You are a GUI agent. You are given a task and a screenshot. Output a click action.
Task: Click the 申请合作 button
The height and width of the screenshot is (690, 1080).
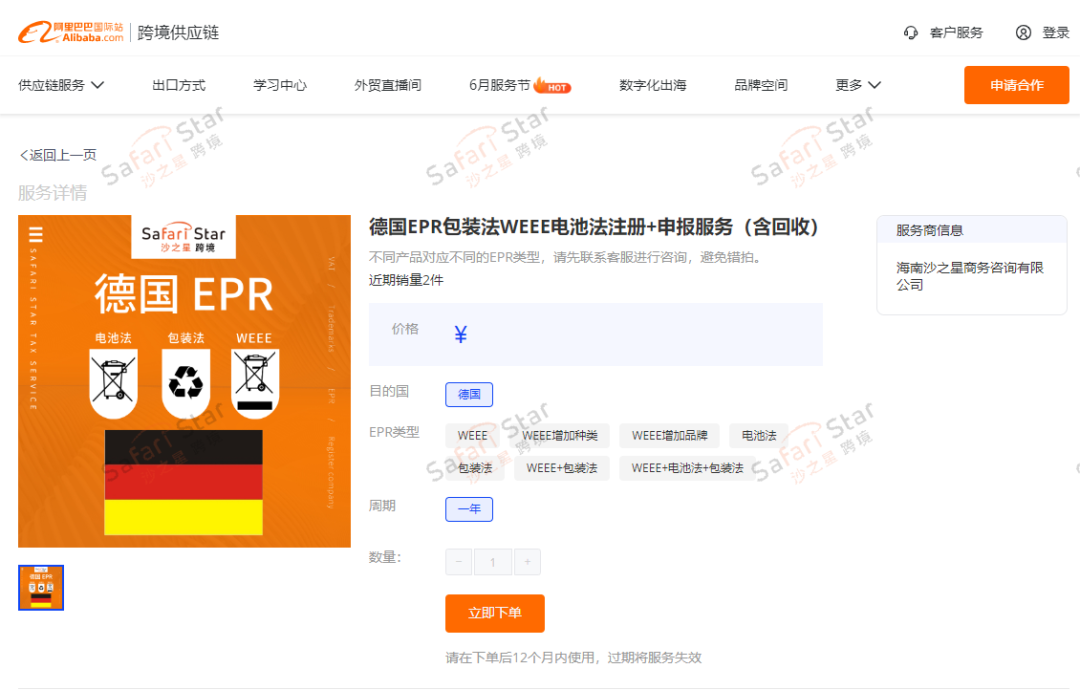click(x=1016, y=85)
